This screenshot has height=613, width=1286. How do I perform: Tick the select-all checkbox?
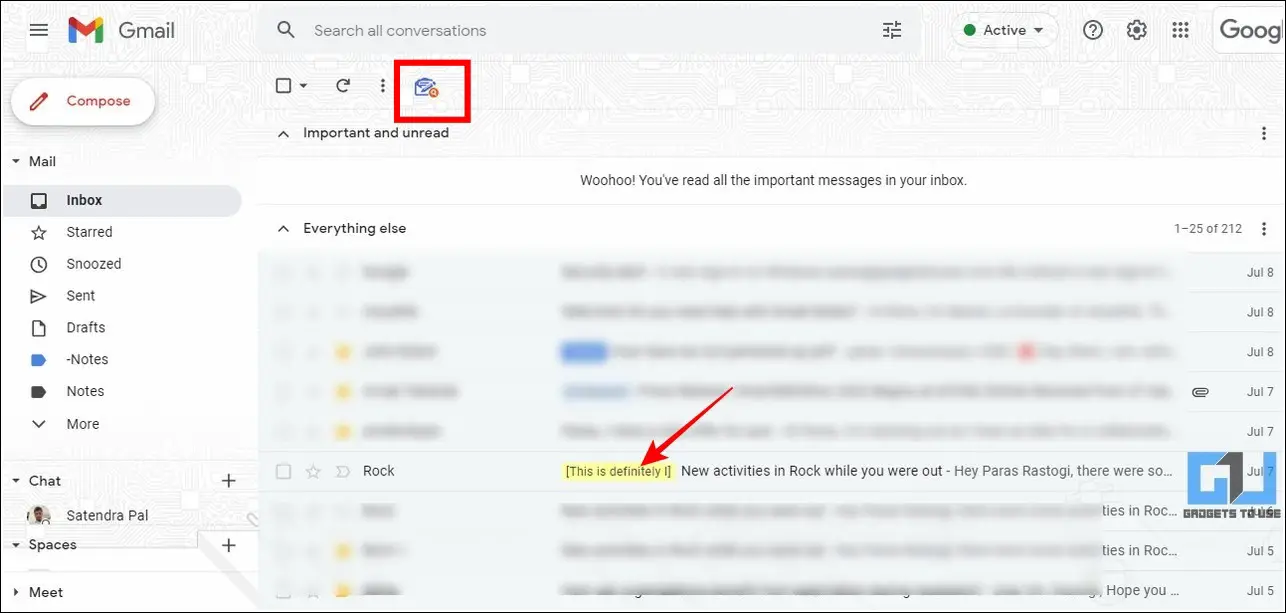click(283, 86)
